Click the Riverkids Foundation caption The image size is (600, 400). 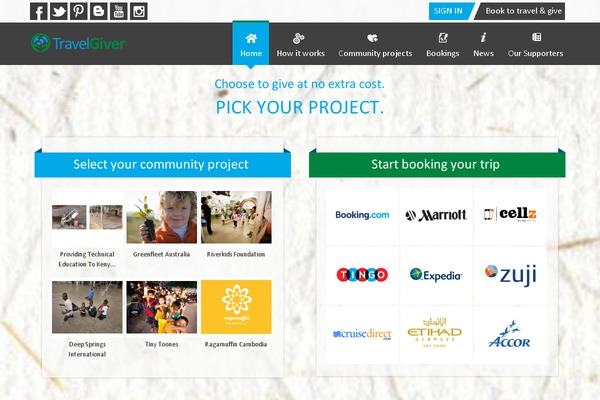coord(236,254)
